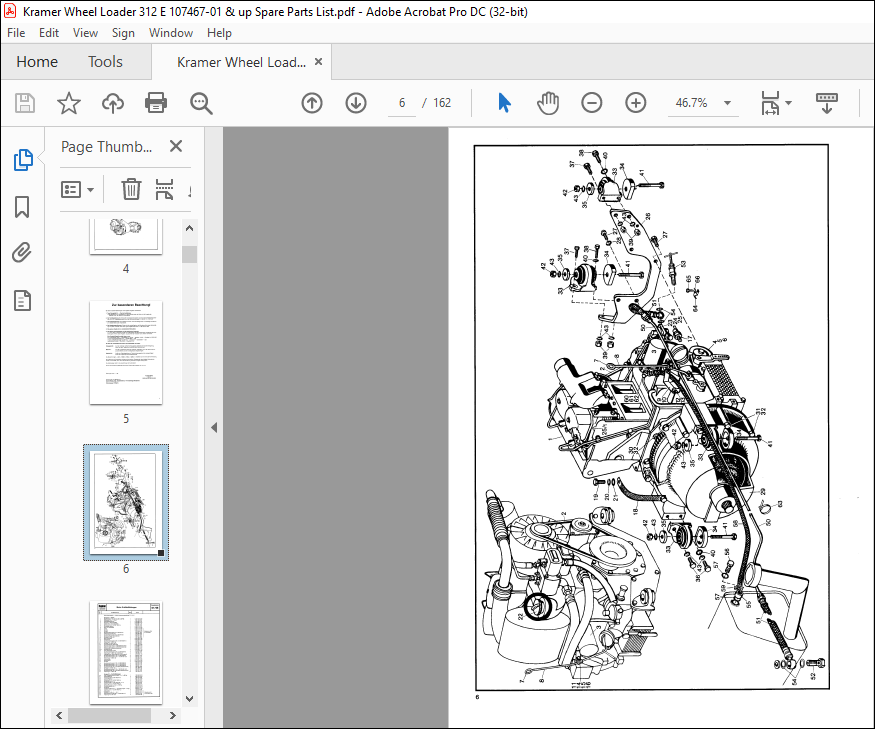The image size is (875, 729).
Task: Click the 162 total pages label
Action: point(442,103)
